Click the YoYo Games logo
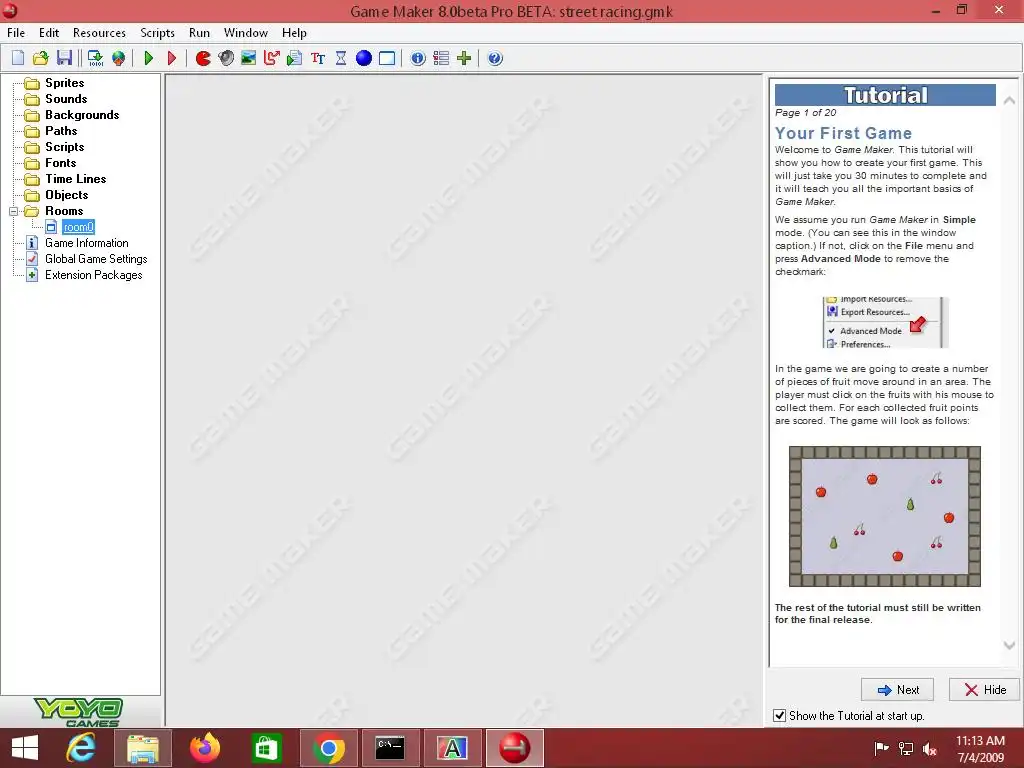 (79, 712)
